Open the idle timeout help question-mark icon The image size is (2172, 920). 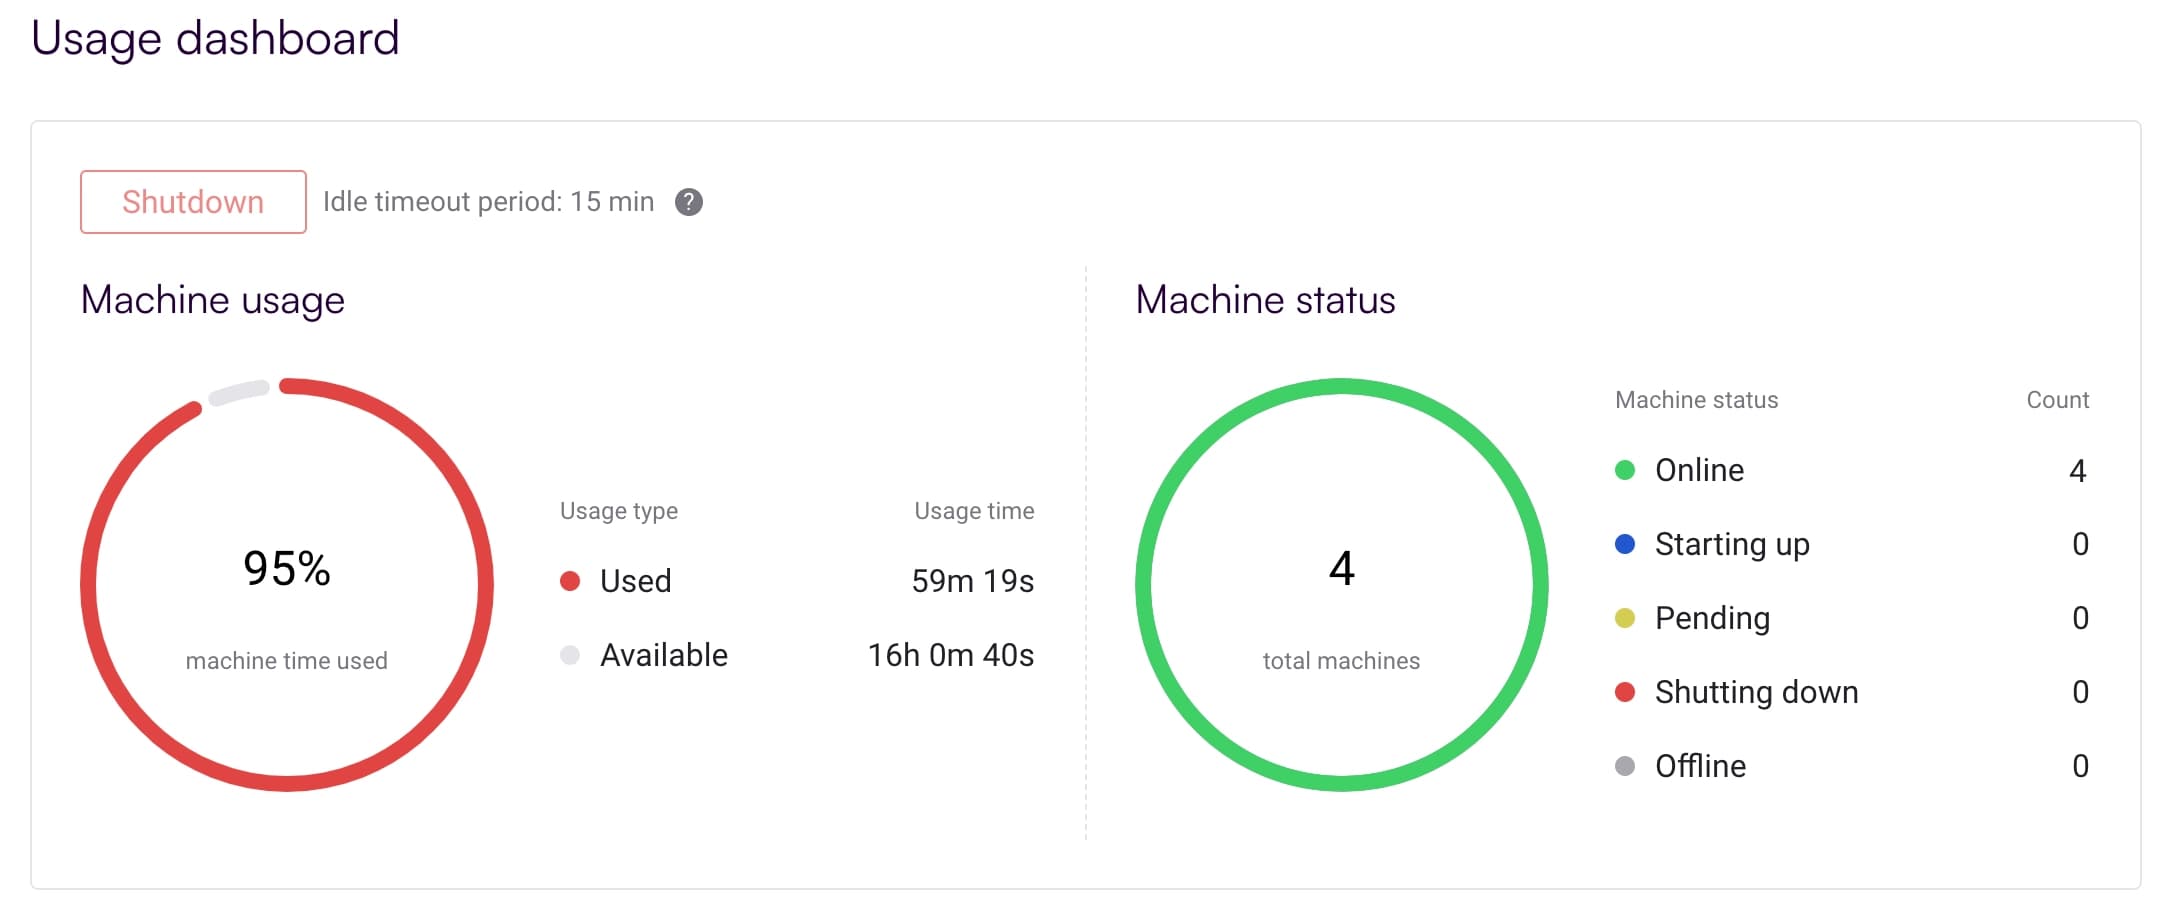coord(689,202)
